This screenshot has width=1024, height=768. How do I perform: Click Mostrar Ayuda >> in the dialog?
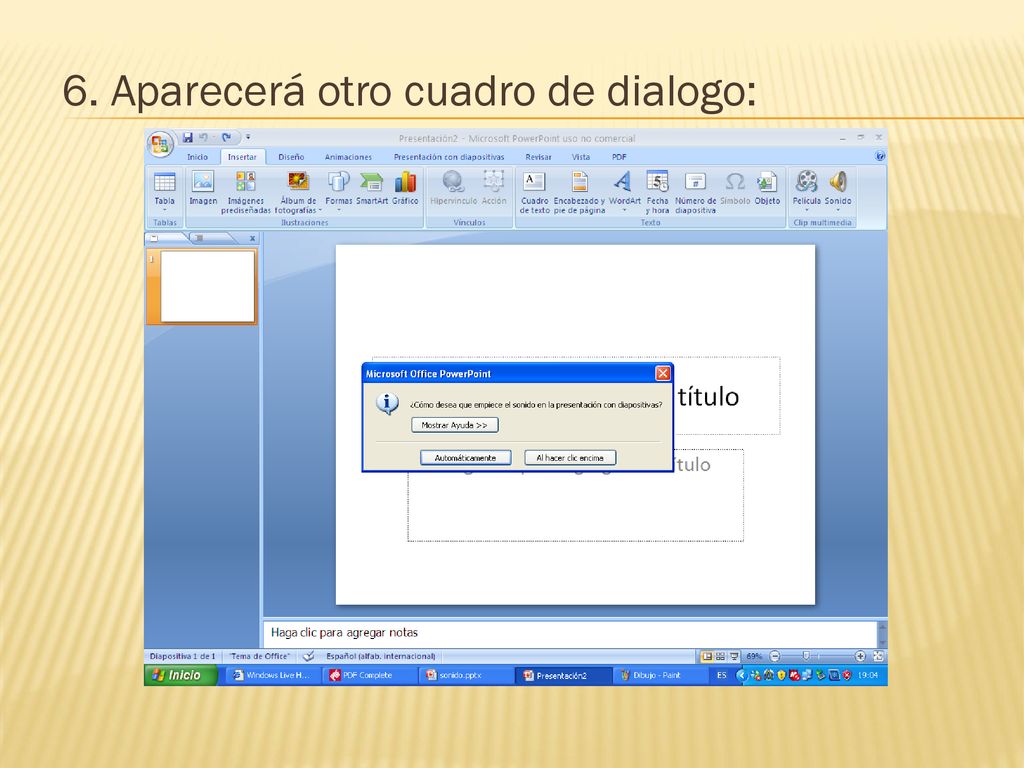tap(455, 425)
